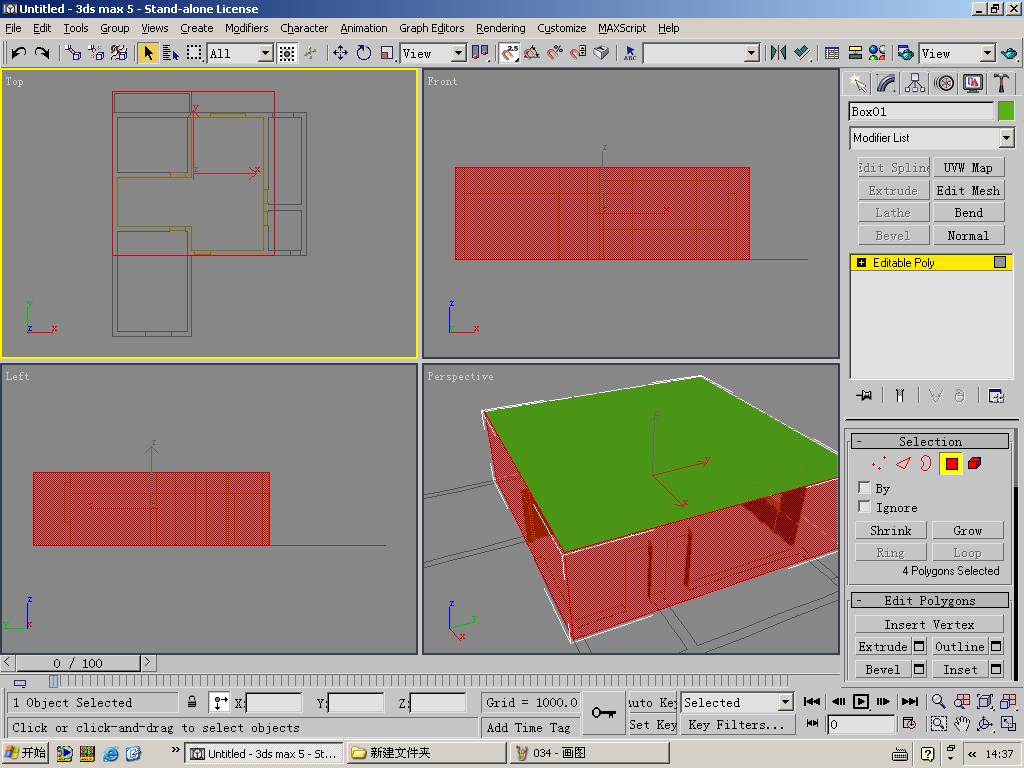Open the Customize menu
Screen dimensions: 1024x768
tap(562, 28)
